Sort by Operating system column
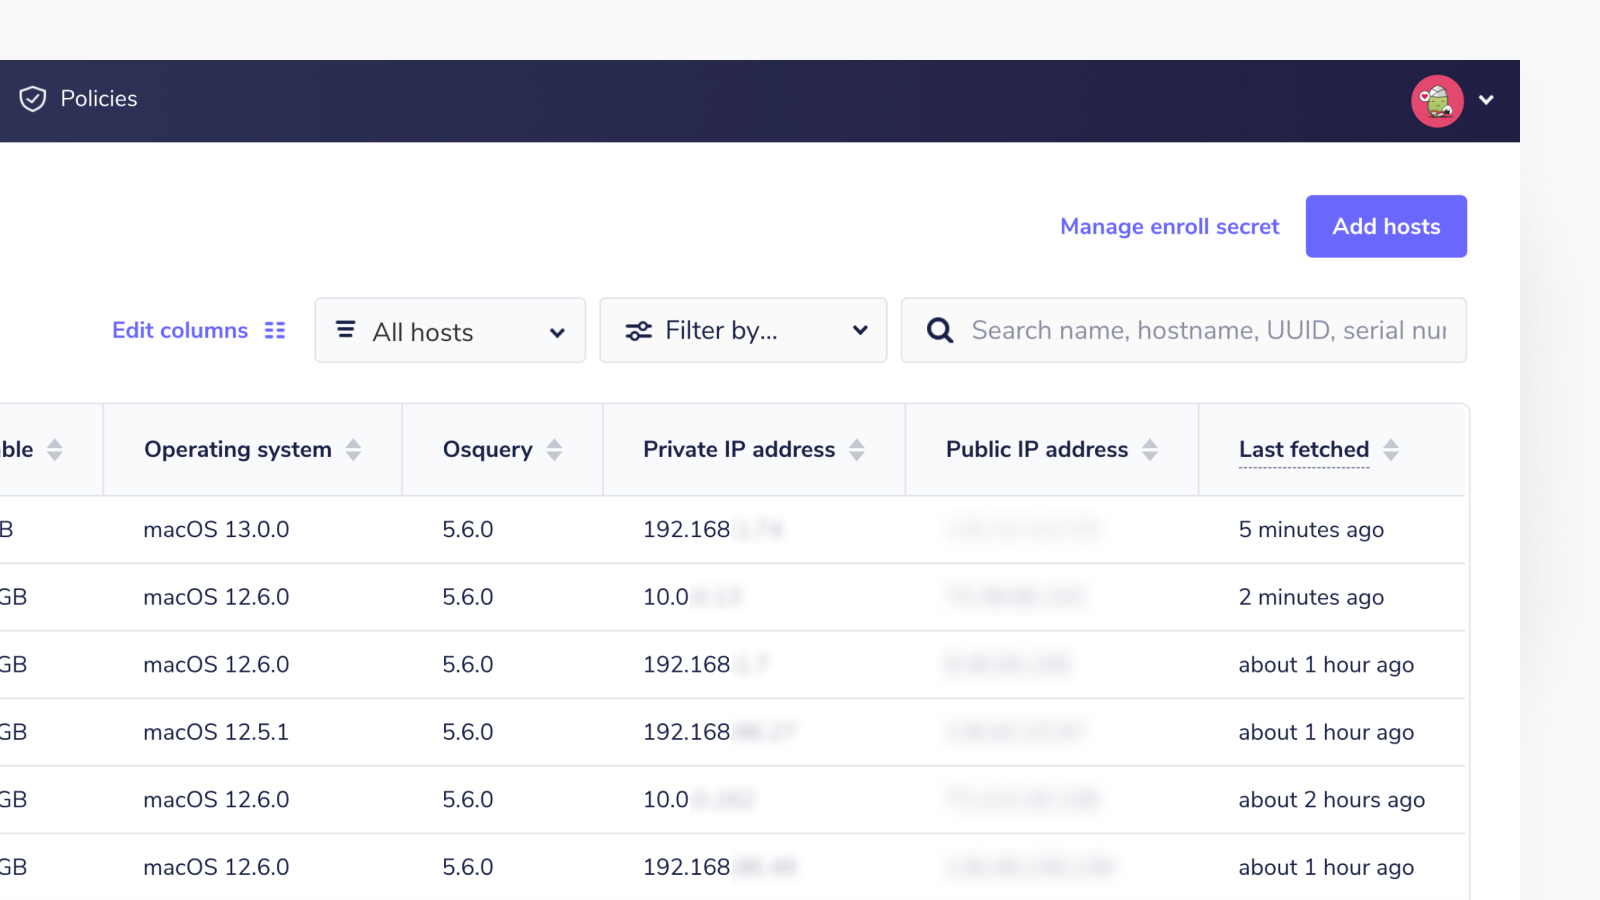This screenshot has width=1600, height=900. point(353,450)
